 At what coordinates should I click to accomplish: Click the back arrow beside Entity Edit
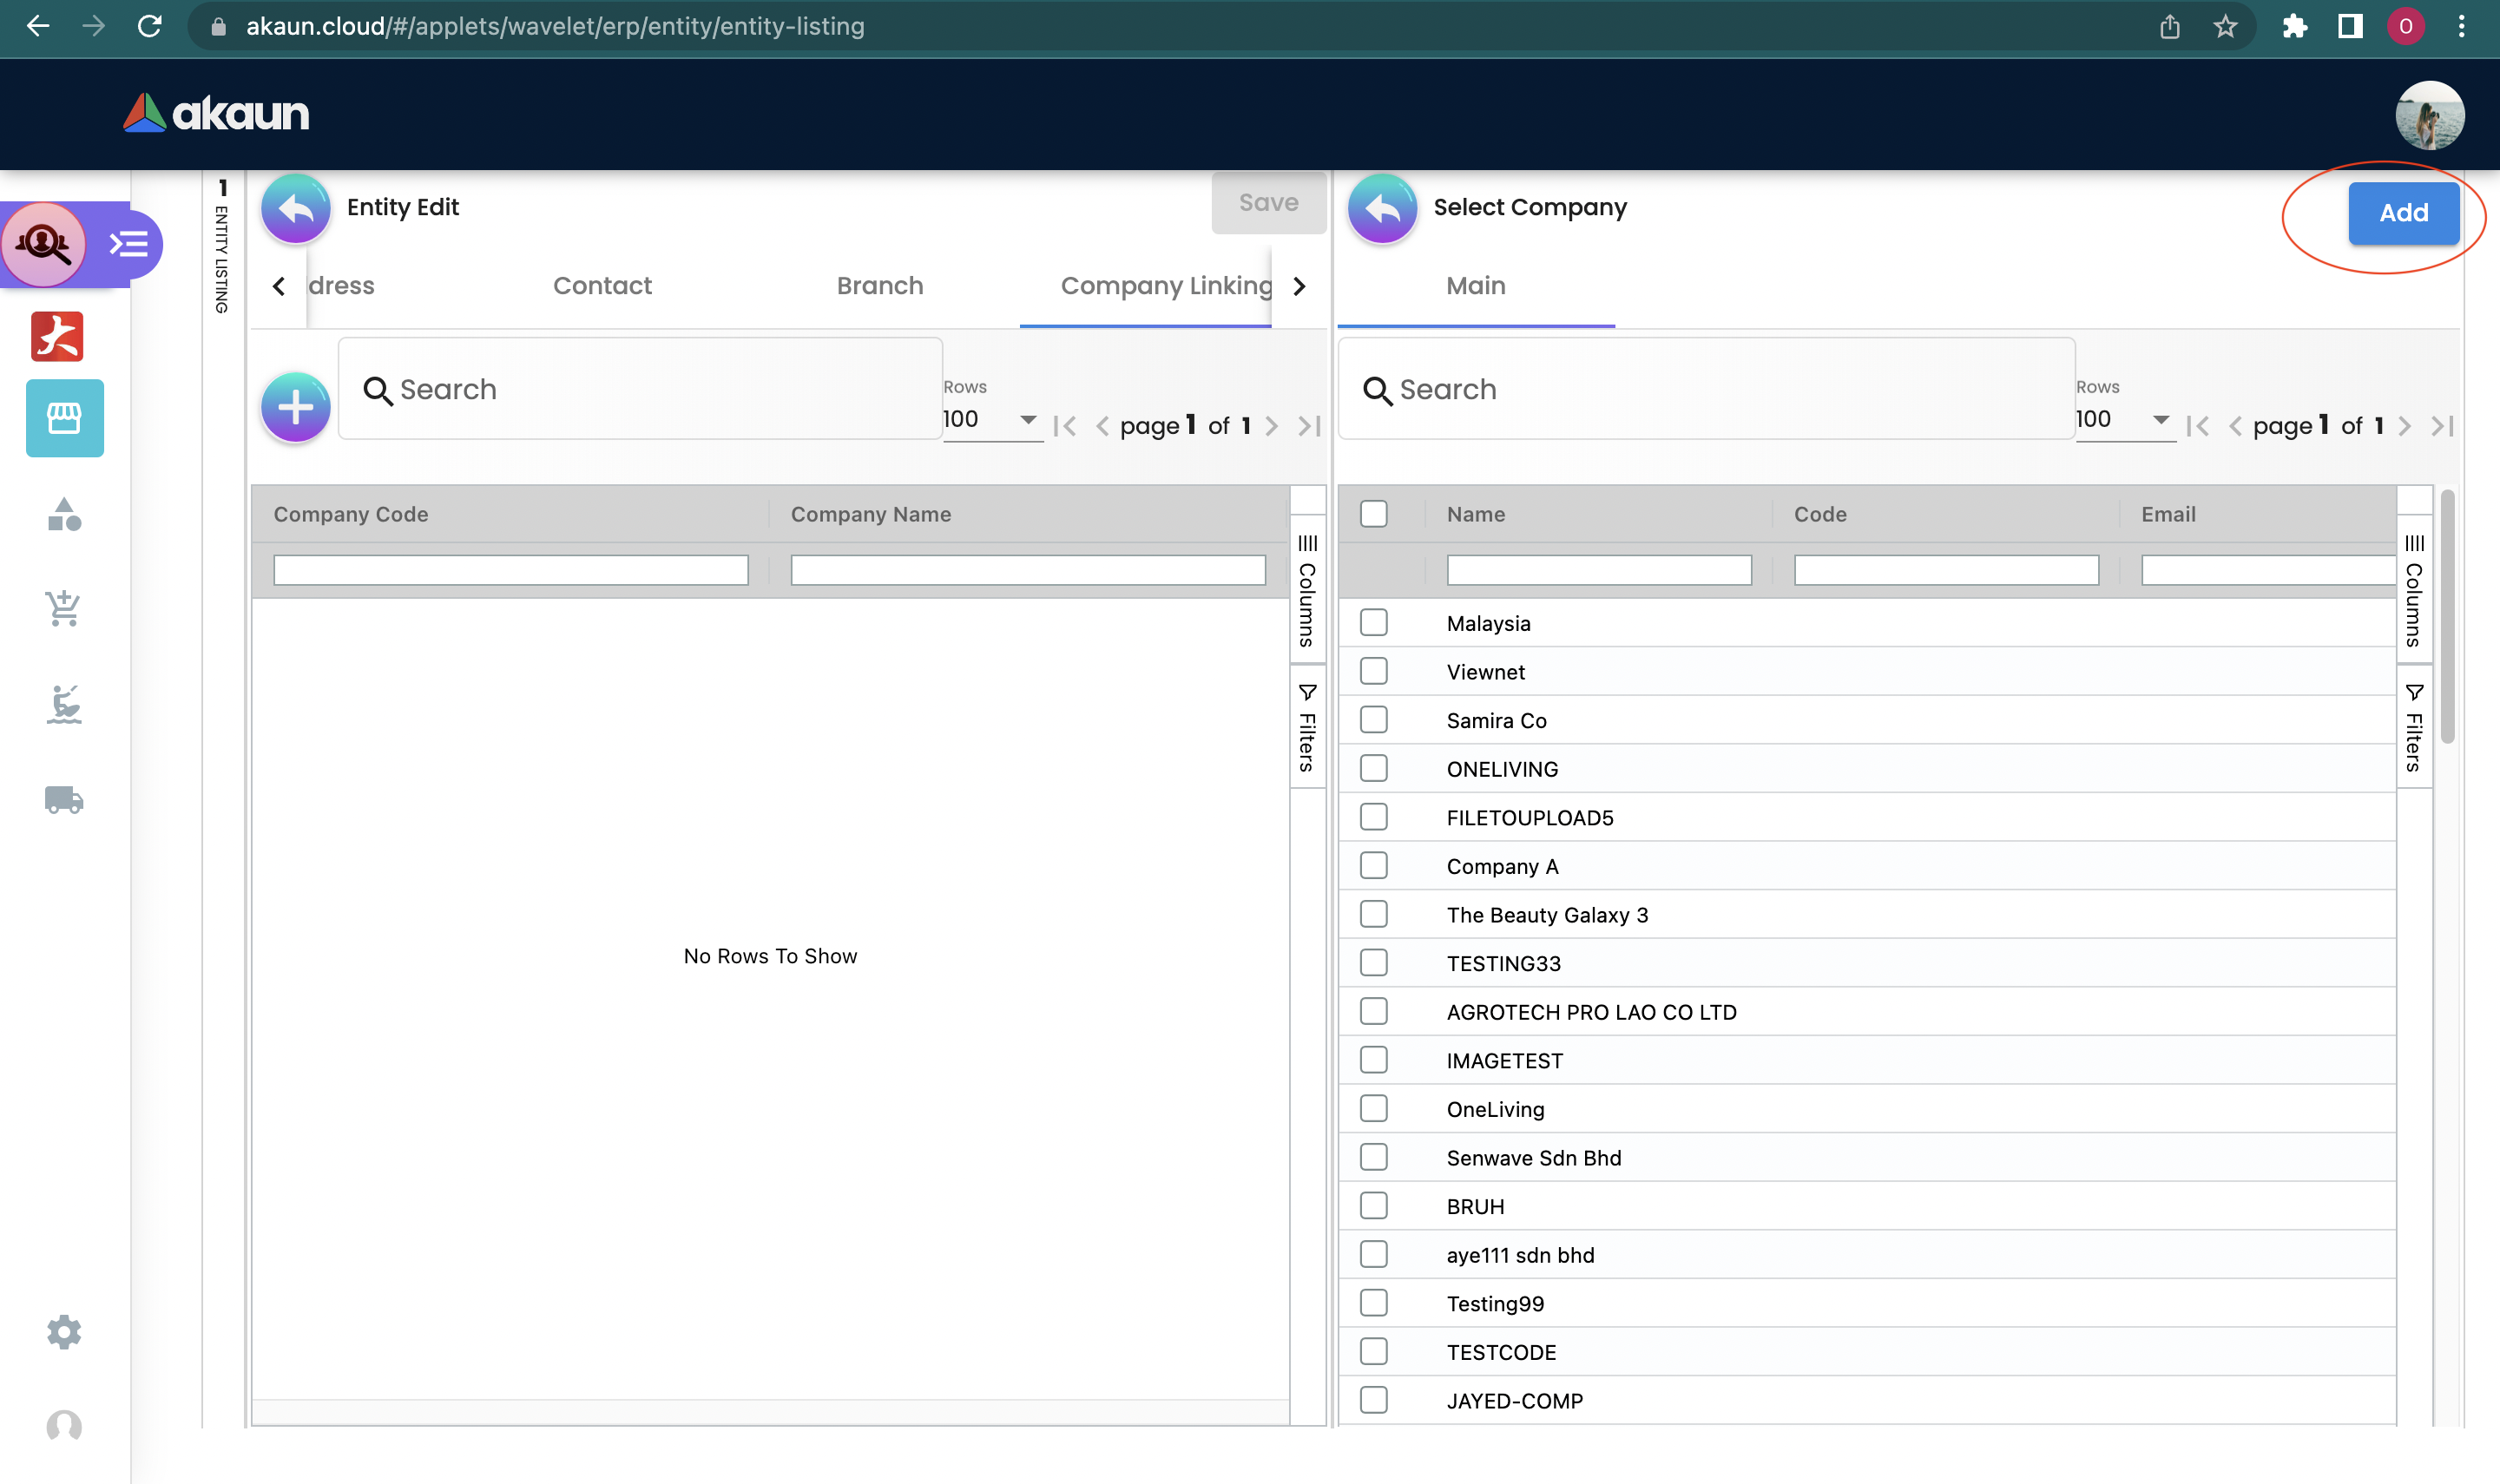click(x=296, y=208)
